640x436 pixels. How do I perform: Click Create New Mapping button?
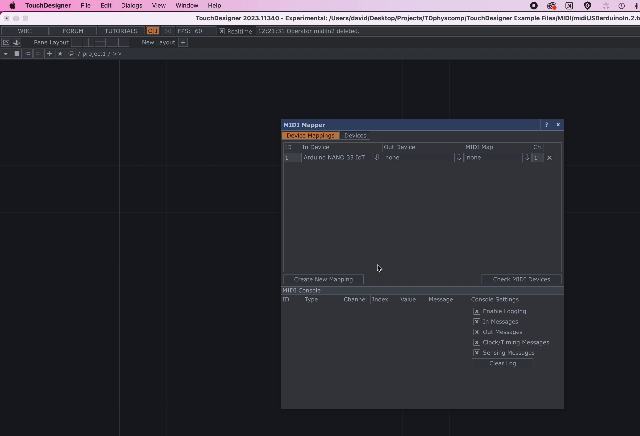click(323, 279)
